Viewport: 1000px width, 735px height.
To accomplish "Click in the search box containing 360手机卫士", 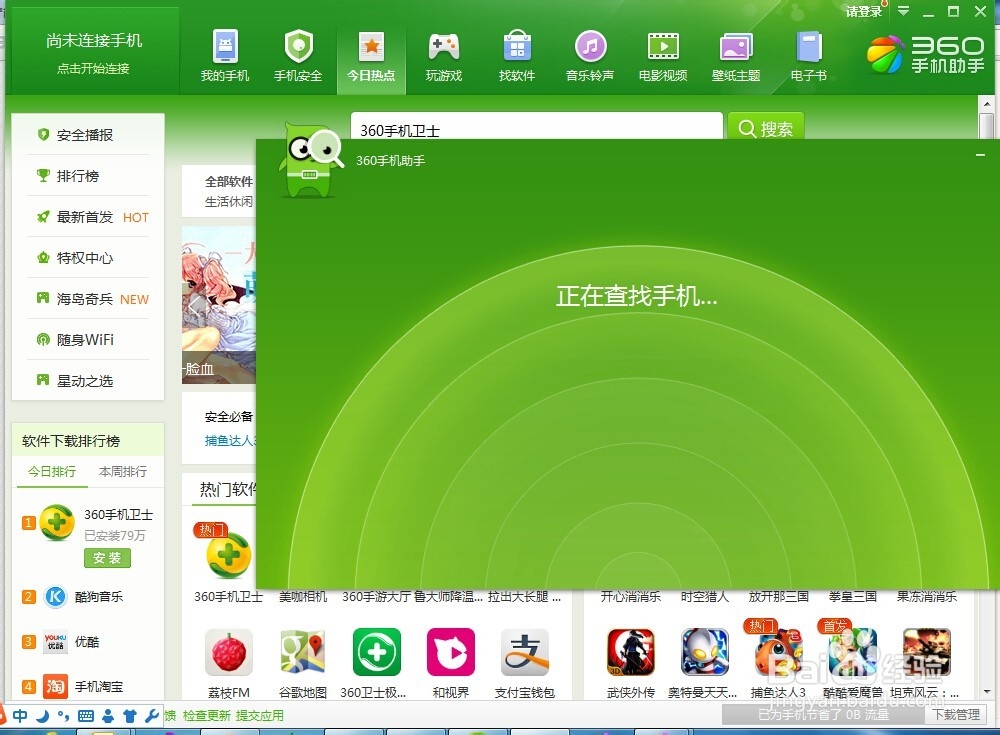I will pos(536,126).
